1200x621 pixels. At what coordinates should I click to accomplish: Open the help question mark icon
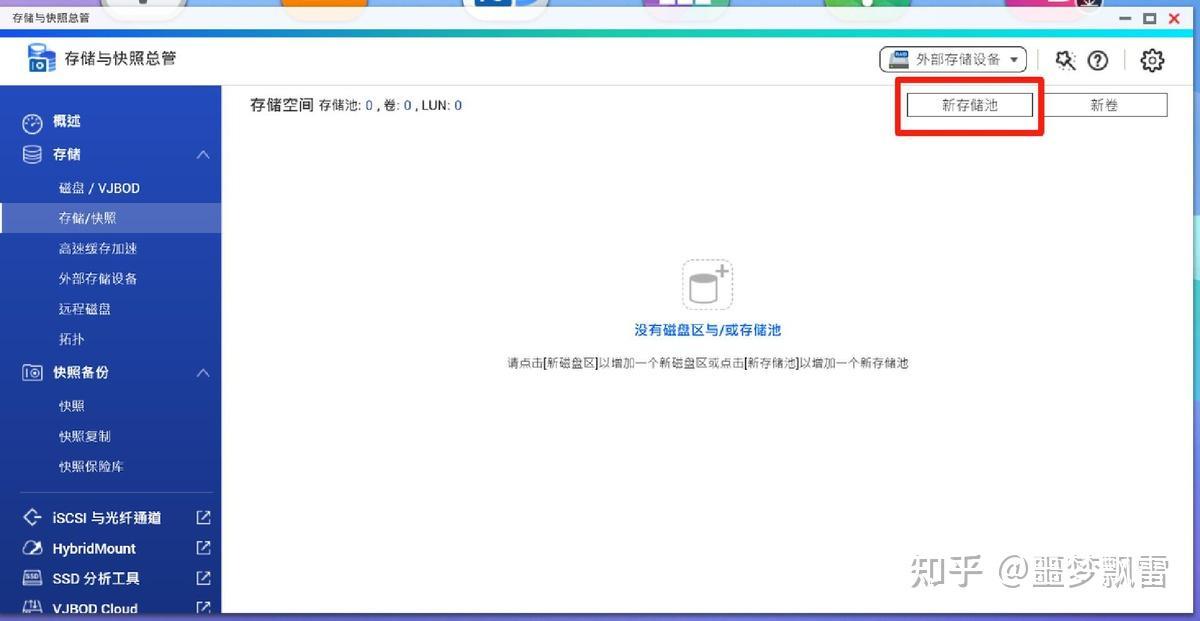click(x=1098, y=61)
